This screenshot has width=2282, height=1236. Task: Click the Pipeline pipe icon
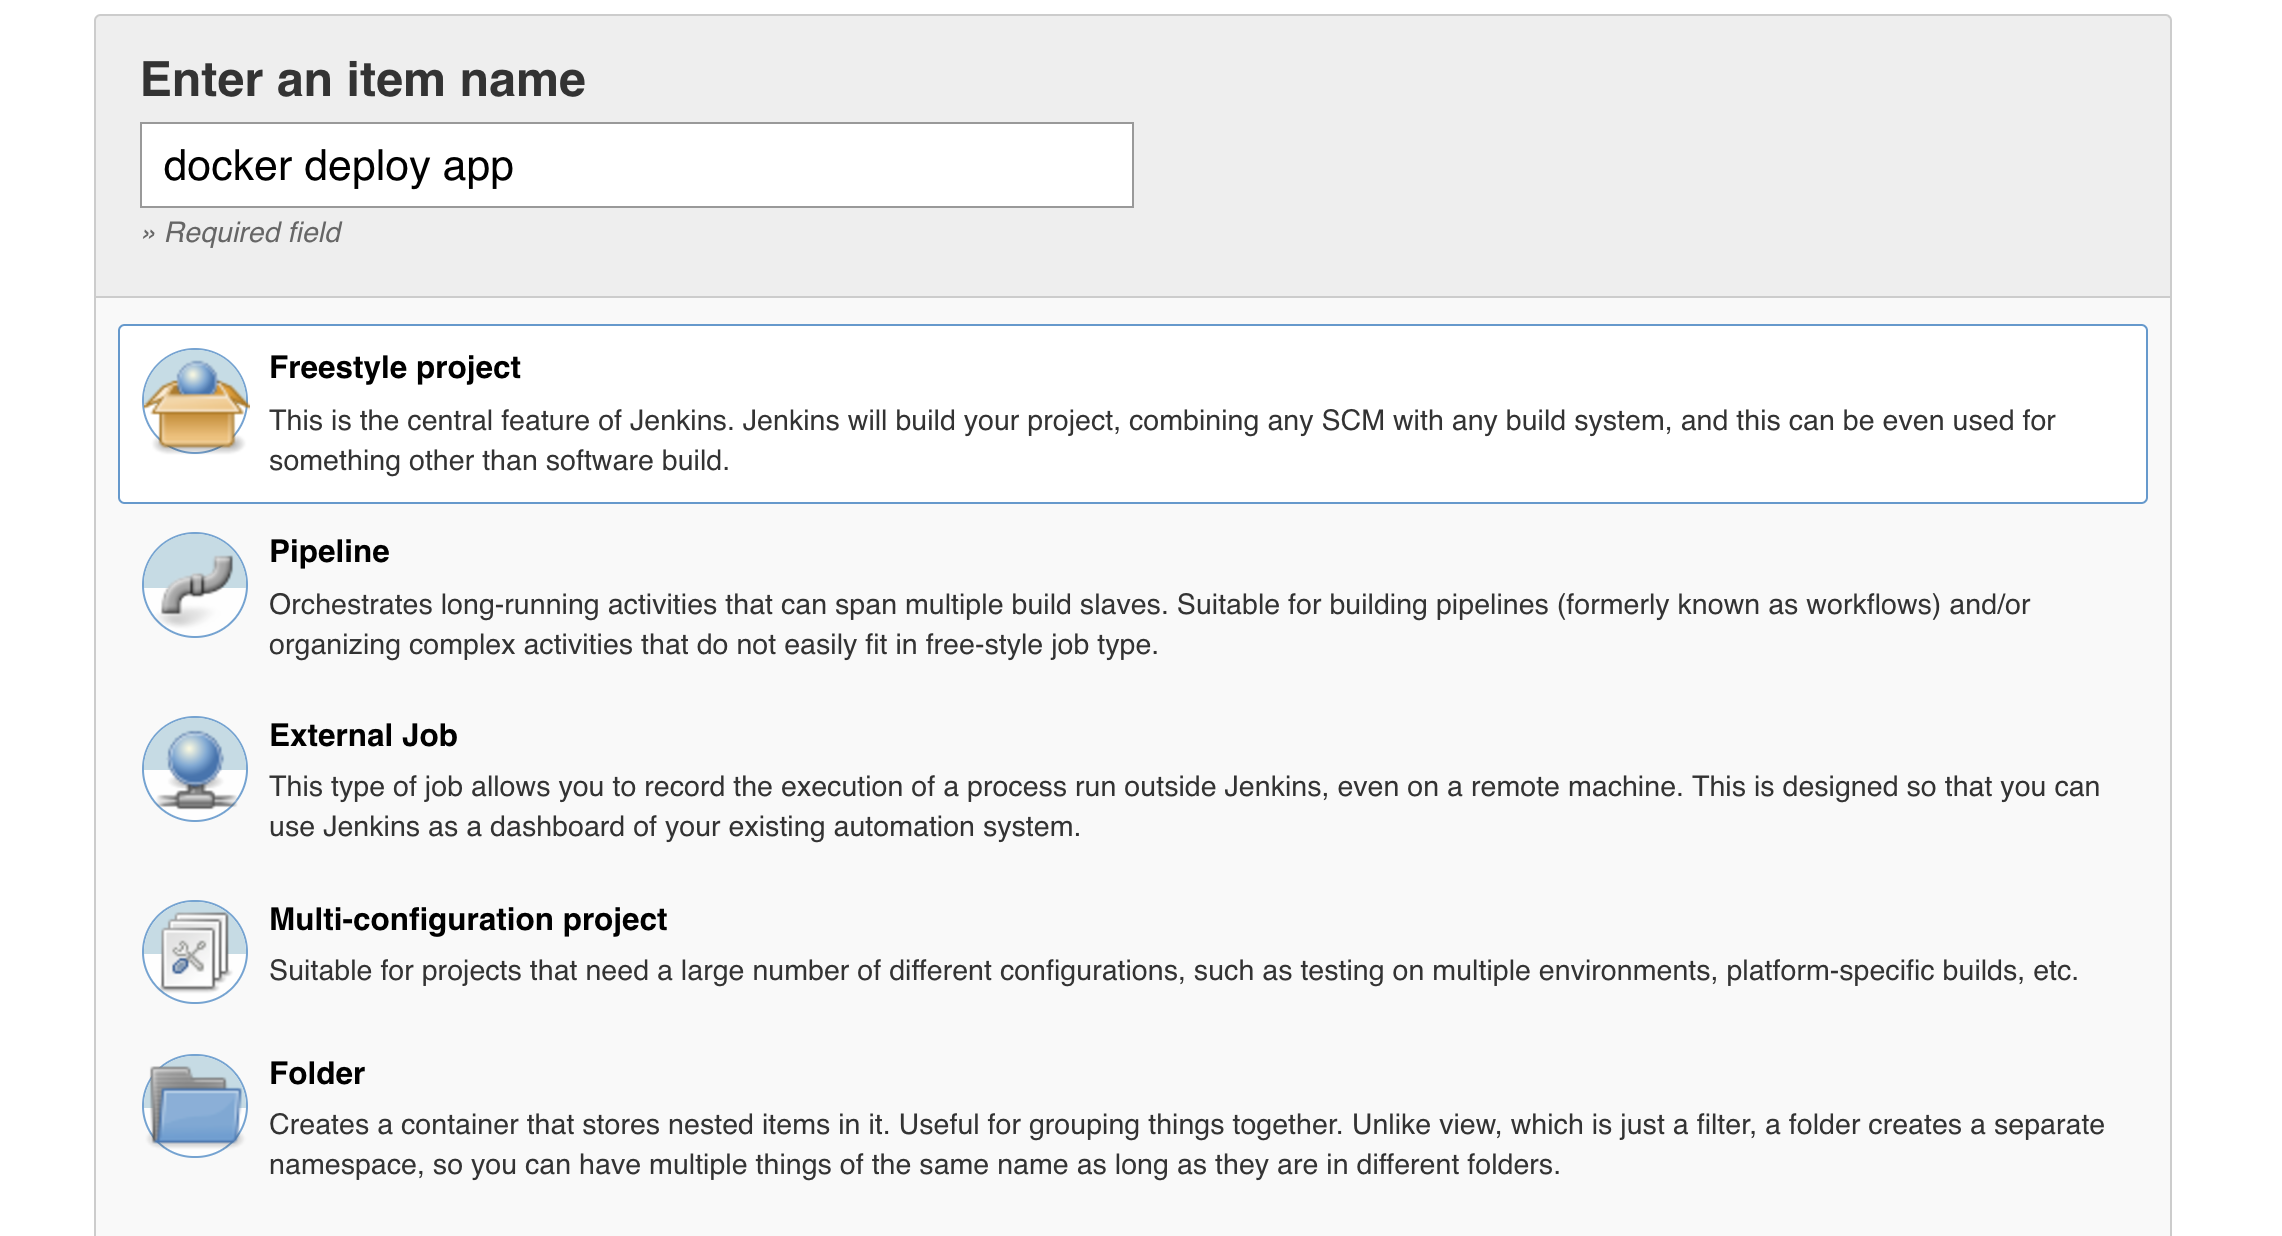pyautogui.click(x=195, y=585)
